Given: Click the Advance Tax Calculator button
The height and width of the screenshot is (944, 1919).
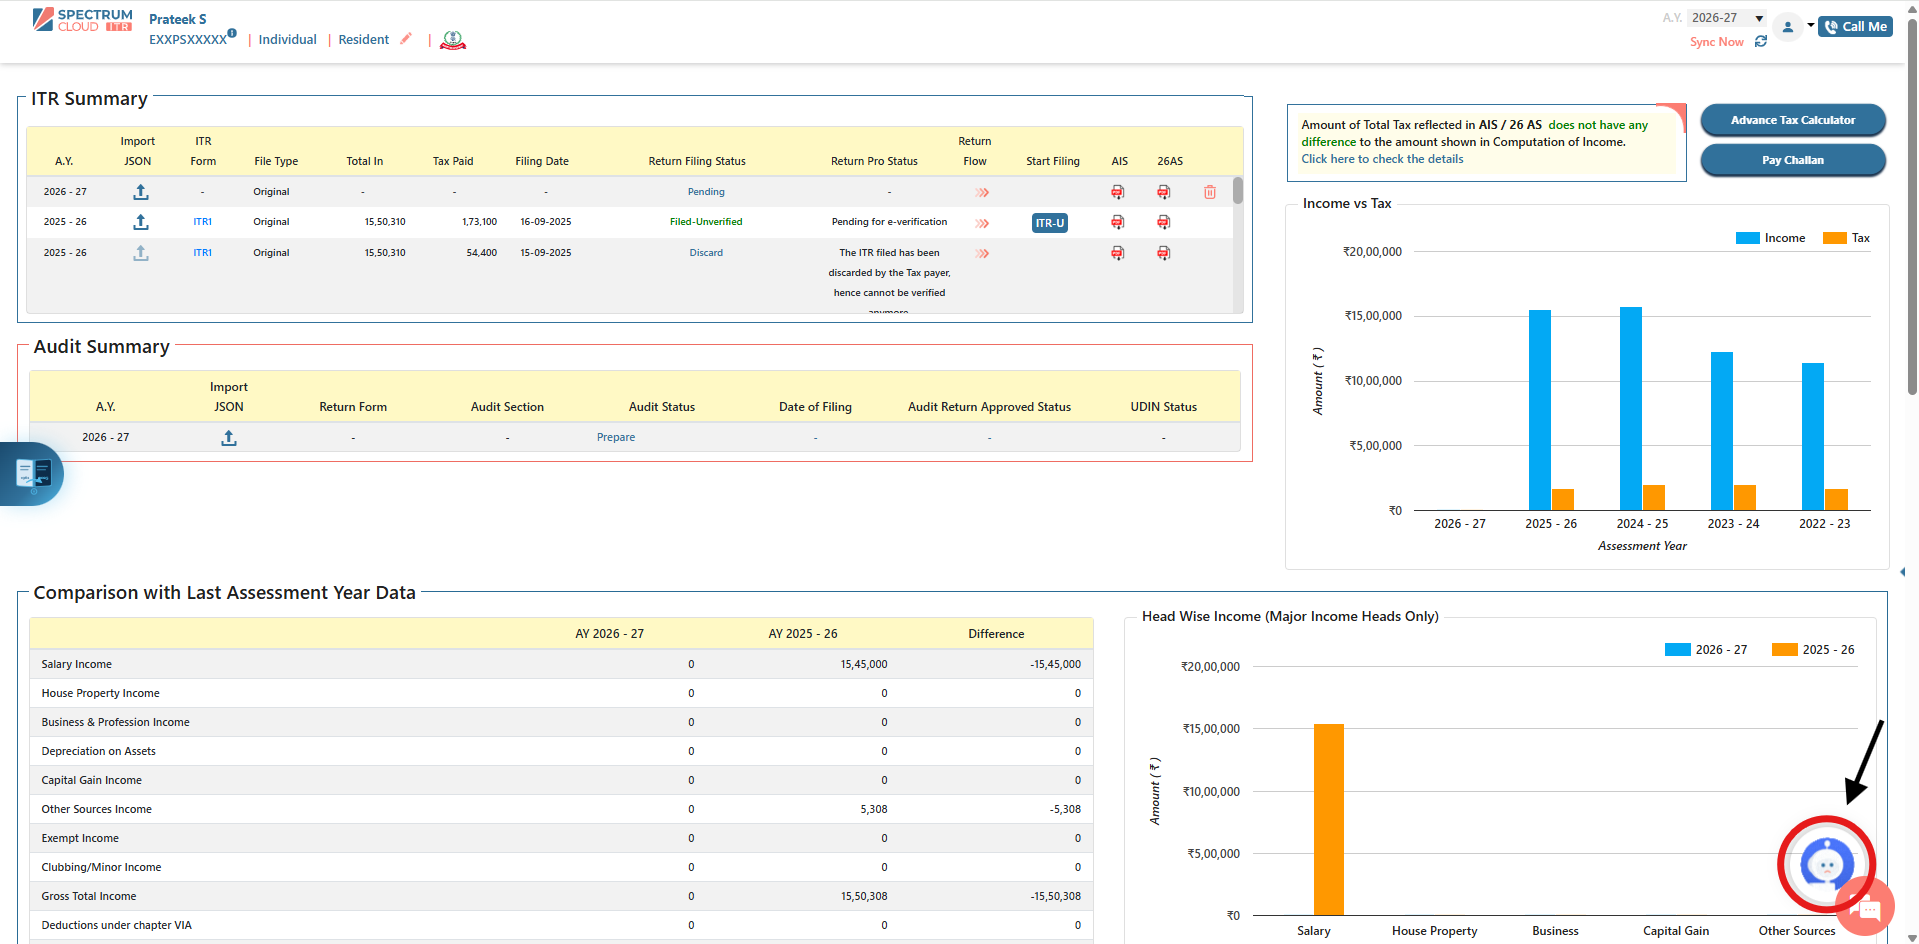Looking at the screenshot, I should 1792,120.
